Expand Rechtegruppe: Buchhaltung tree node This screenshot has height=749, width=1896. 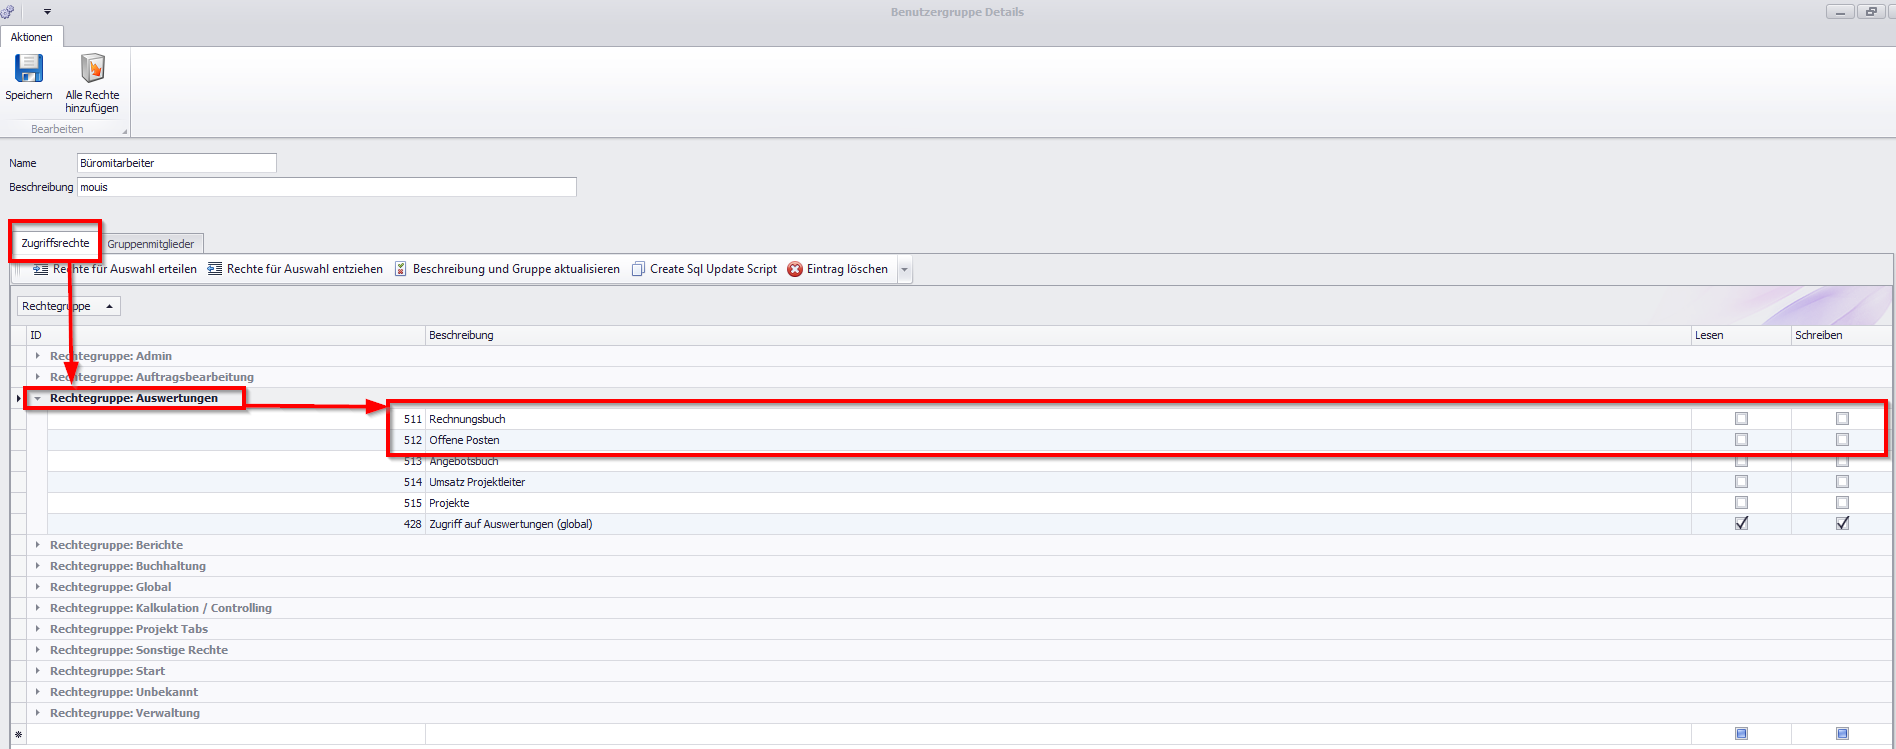(x=38, y=566)
